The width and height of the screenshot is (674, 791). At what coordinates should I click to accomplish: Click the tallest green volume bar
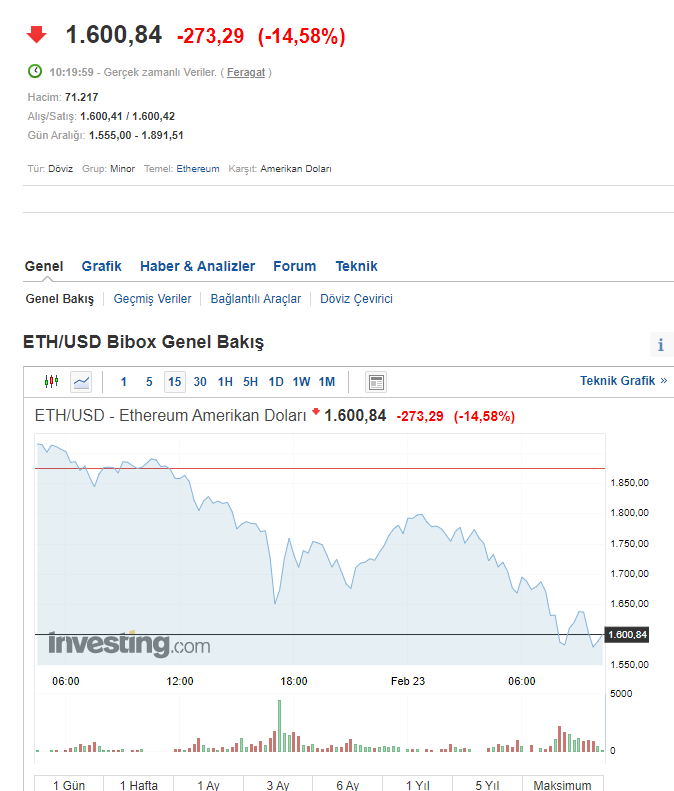[x=279, y=725]
